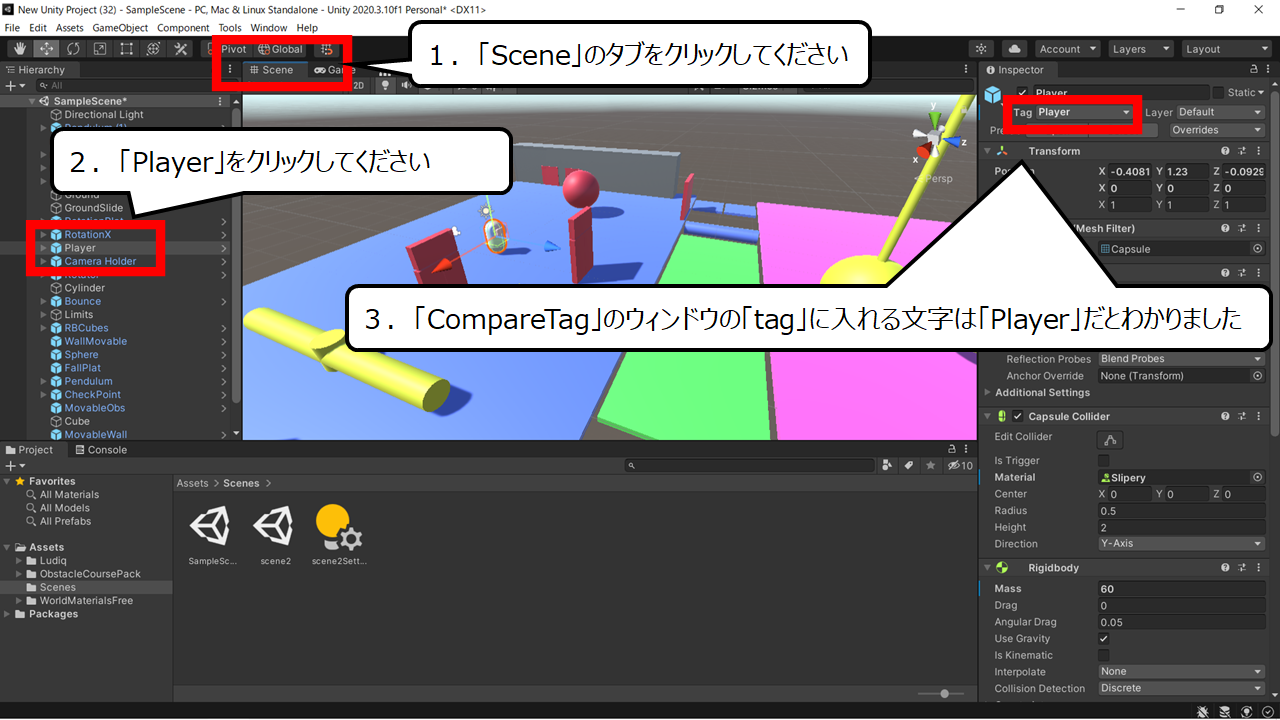The height and width of the screenshot is (720, 1280).
Task: Select Player in the Hierarchy
Action: pos(80,248)
